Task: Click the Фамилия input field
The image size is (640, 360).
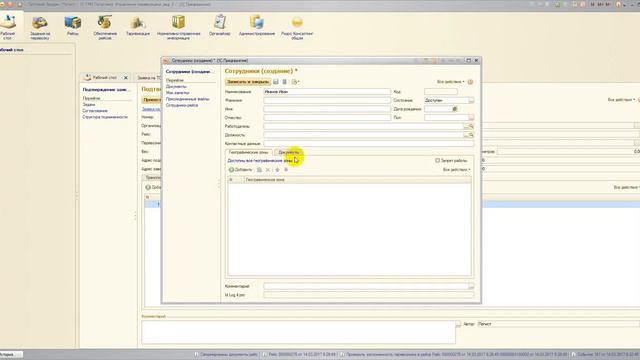Action: click(x=327, y=100)
